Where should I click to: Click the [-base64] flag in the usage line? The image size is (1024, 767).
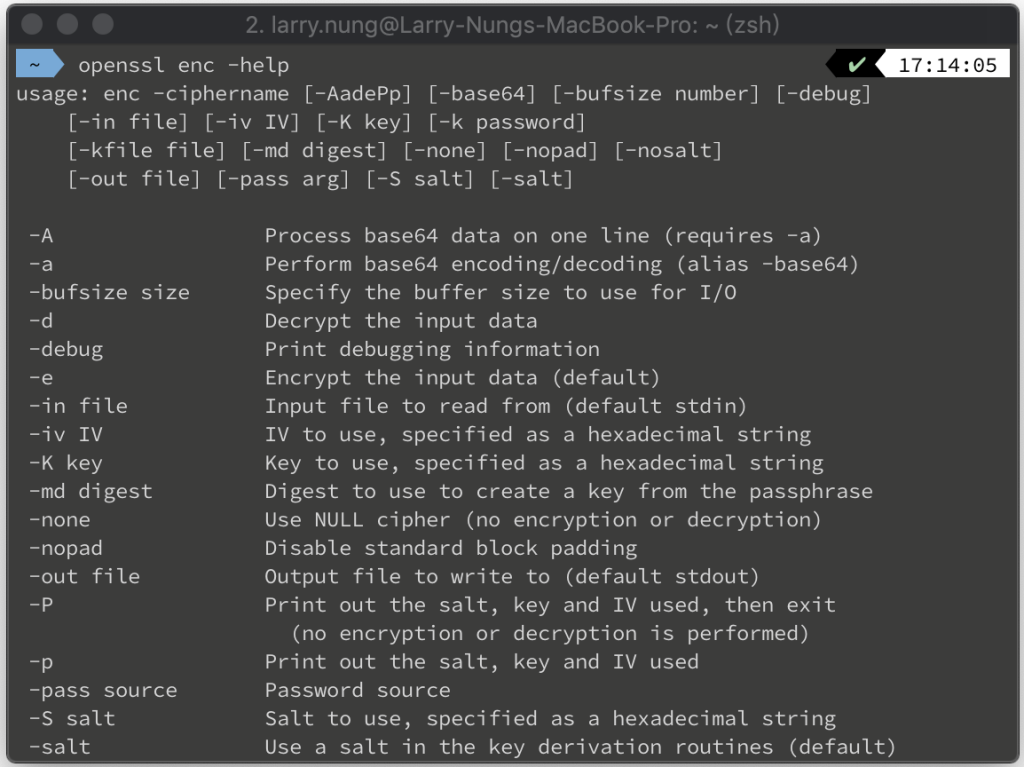coord(482,93)
